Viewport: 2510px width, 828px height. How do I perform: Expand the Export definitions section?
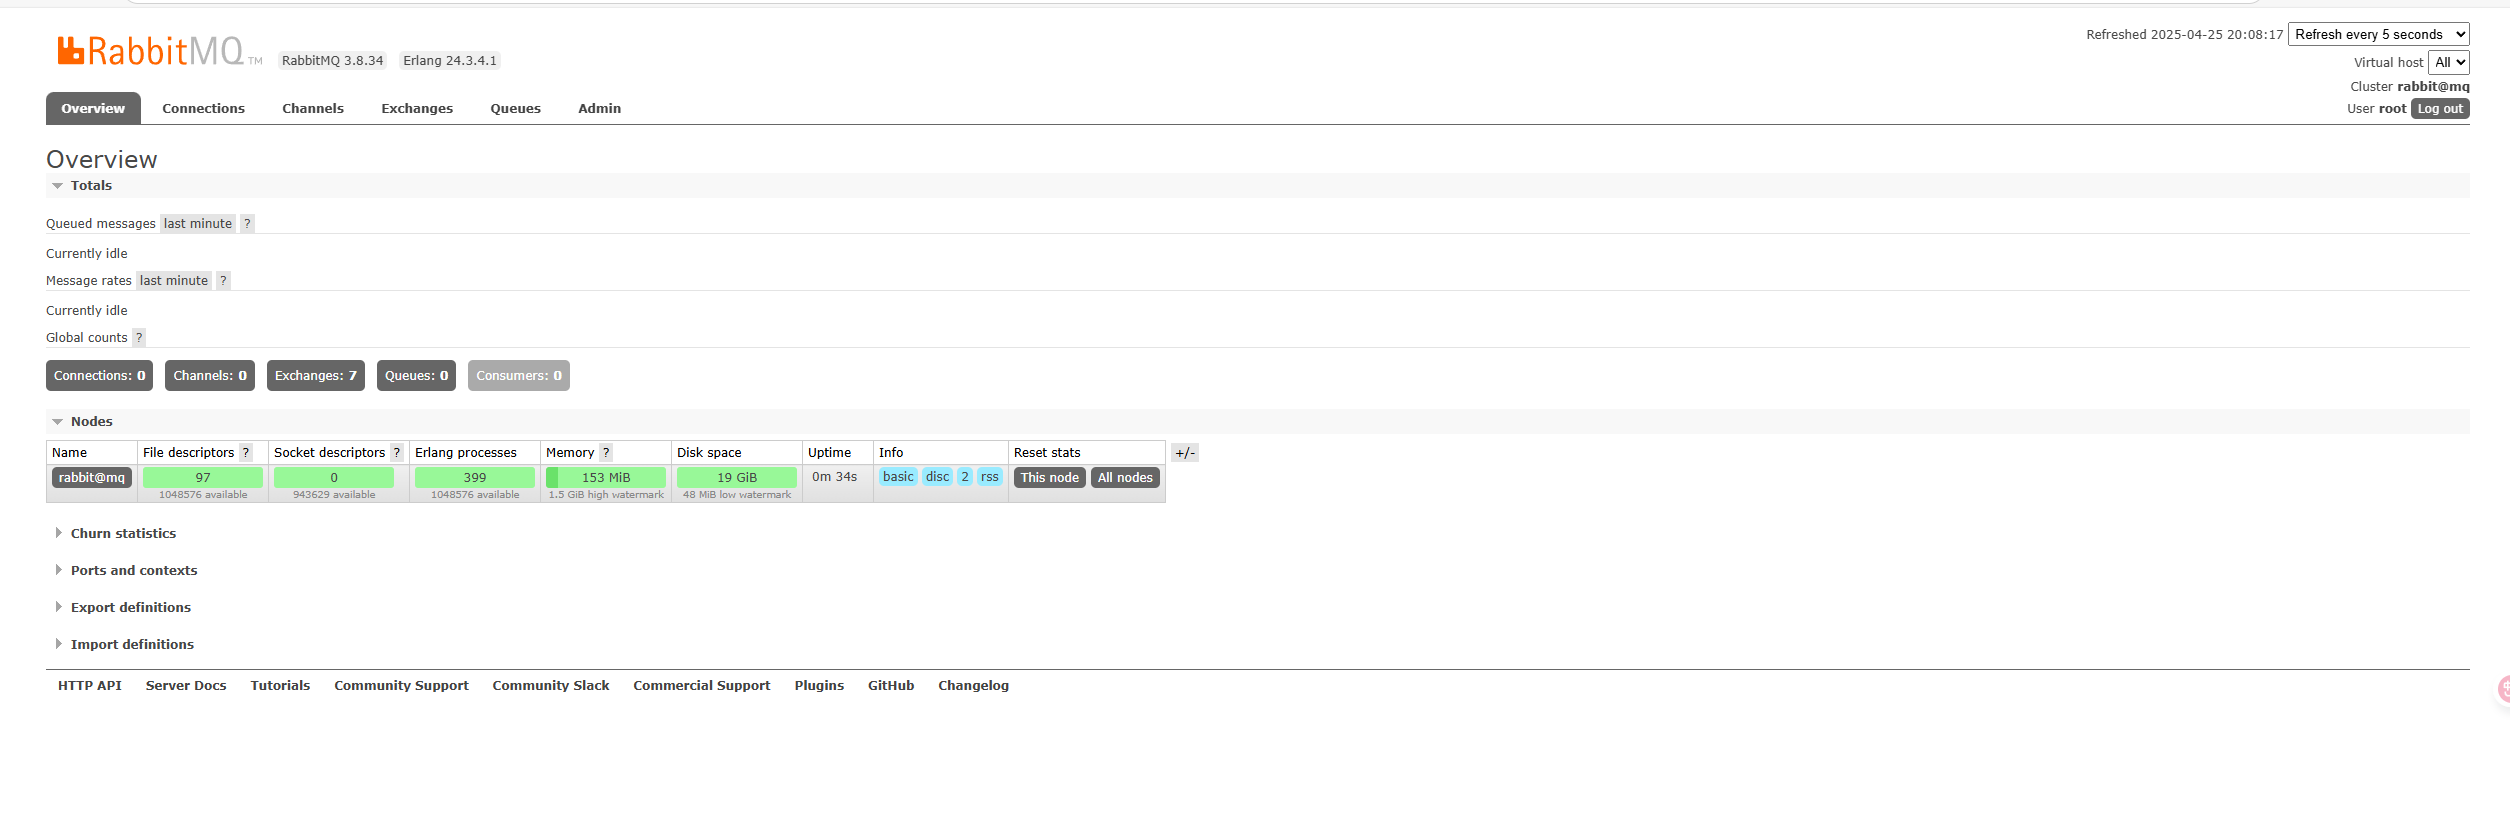(x=130, y=608)
